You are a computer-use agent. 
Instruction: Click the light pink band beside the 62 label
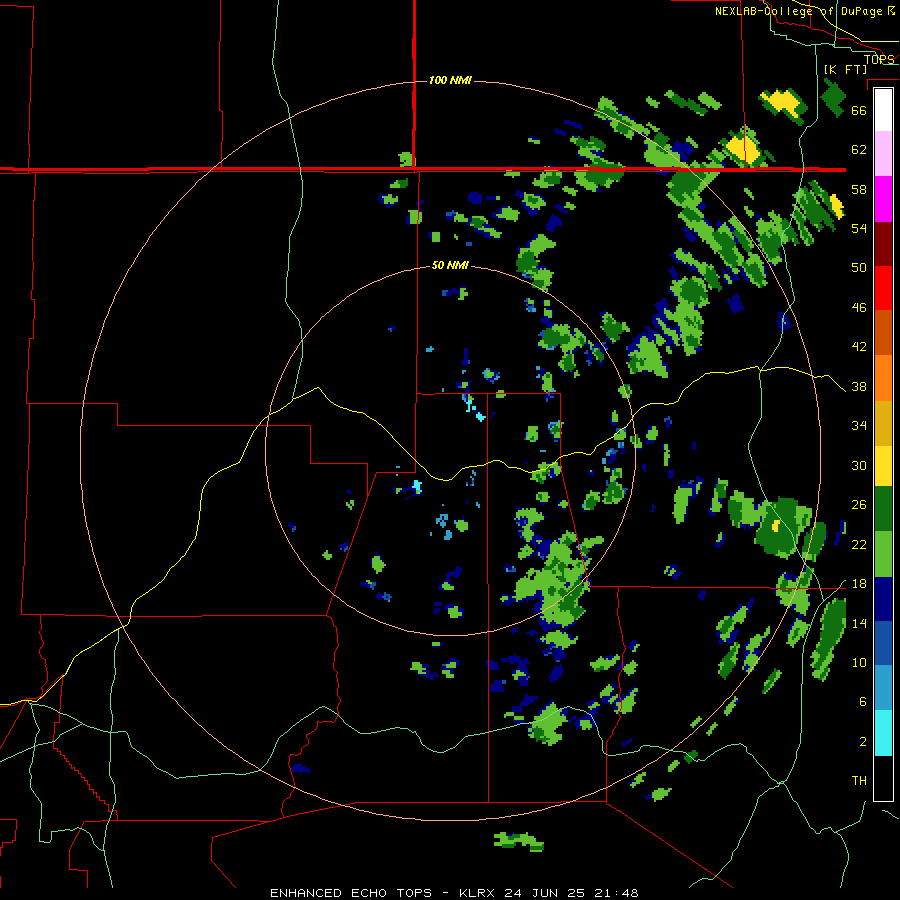tap(883, 153)
